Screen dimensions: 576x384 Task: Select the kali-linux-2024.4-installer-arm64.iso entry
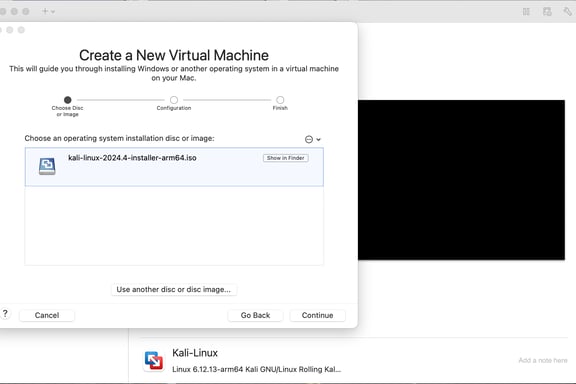pos(174,167)
